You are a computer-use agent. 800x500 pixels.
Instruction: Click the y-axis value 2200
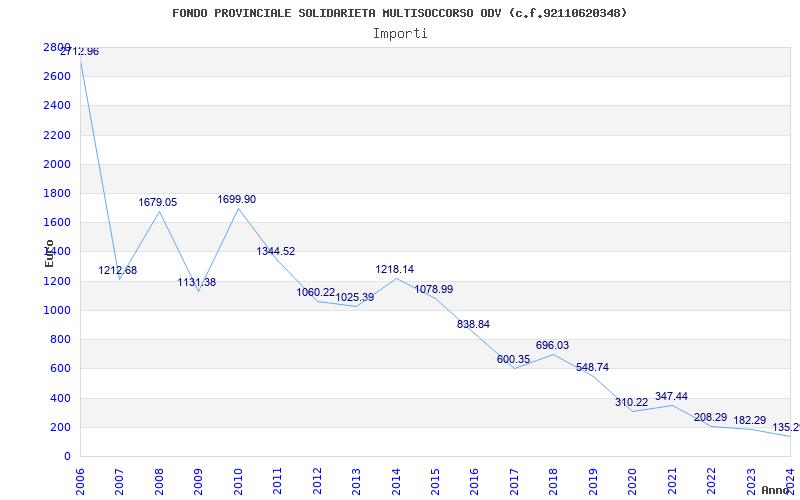(x=57, y=135)
